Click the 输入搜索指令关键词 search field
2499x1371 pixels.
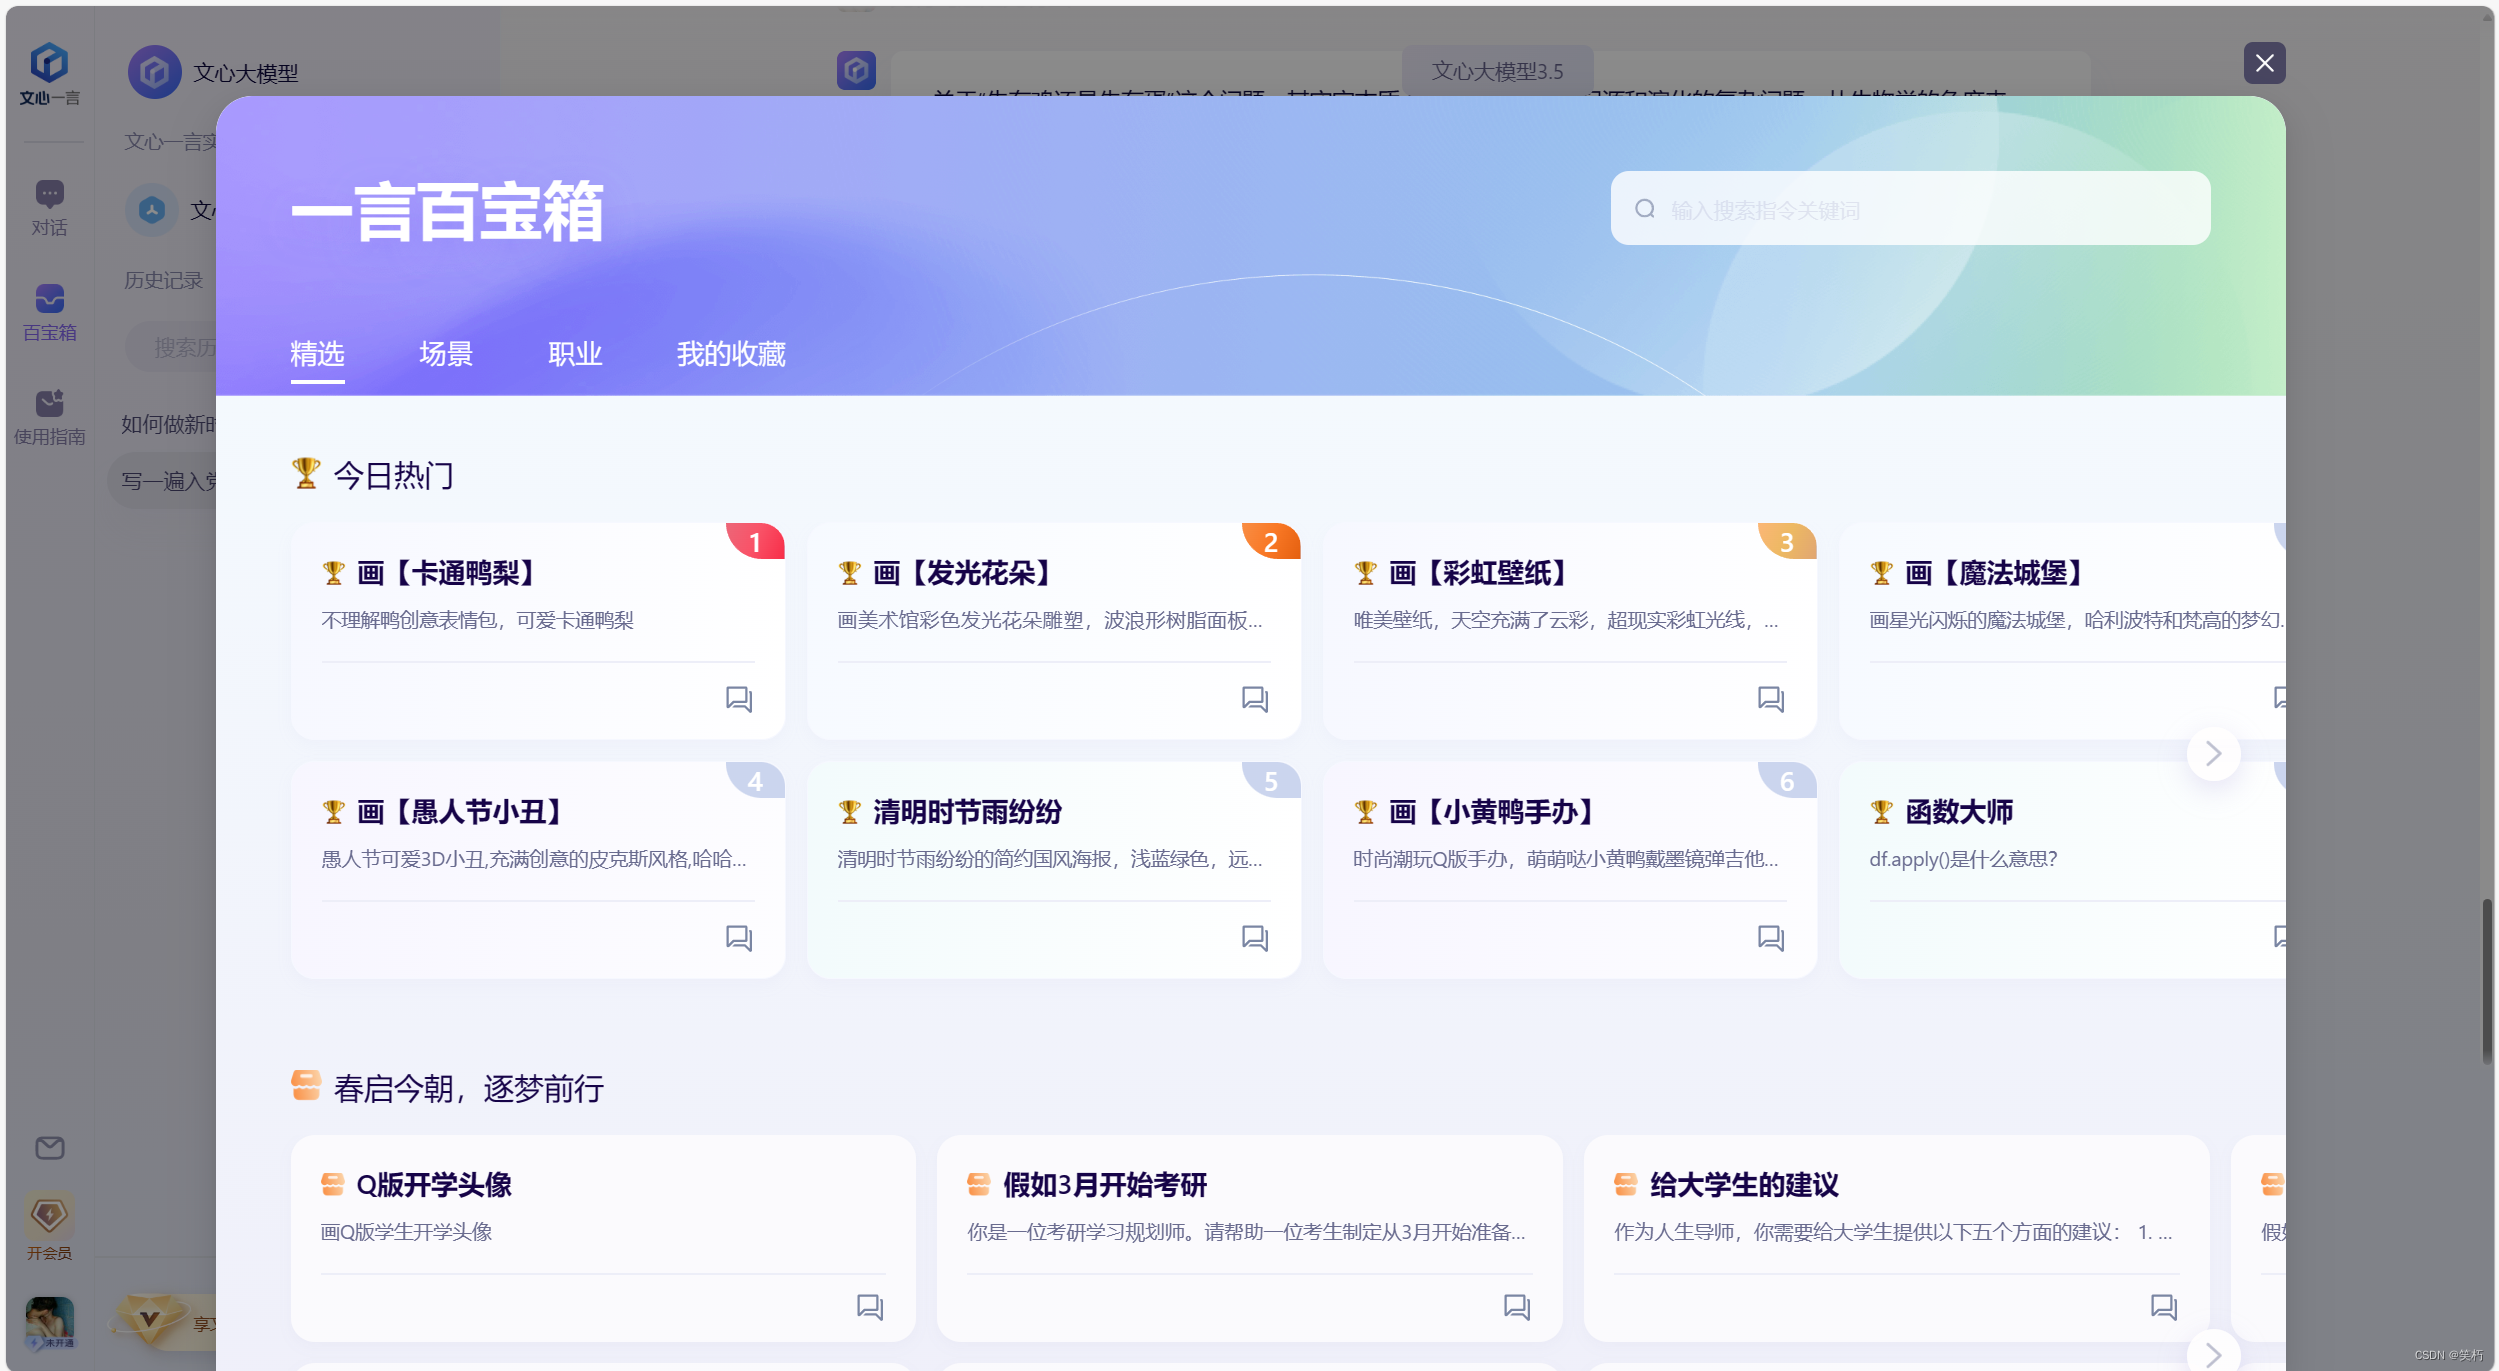click(x=1910, y=208)
